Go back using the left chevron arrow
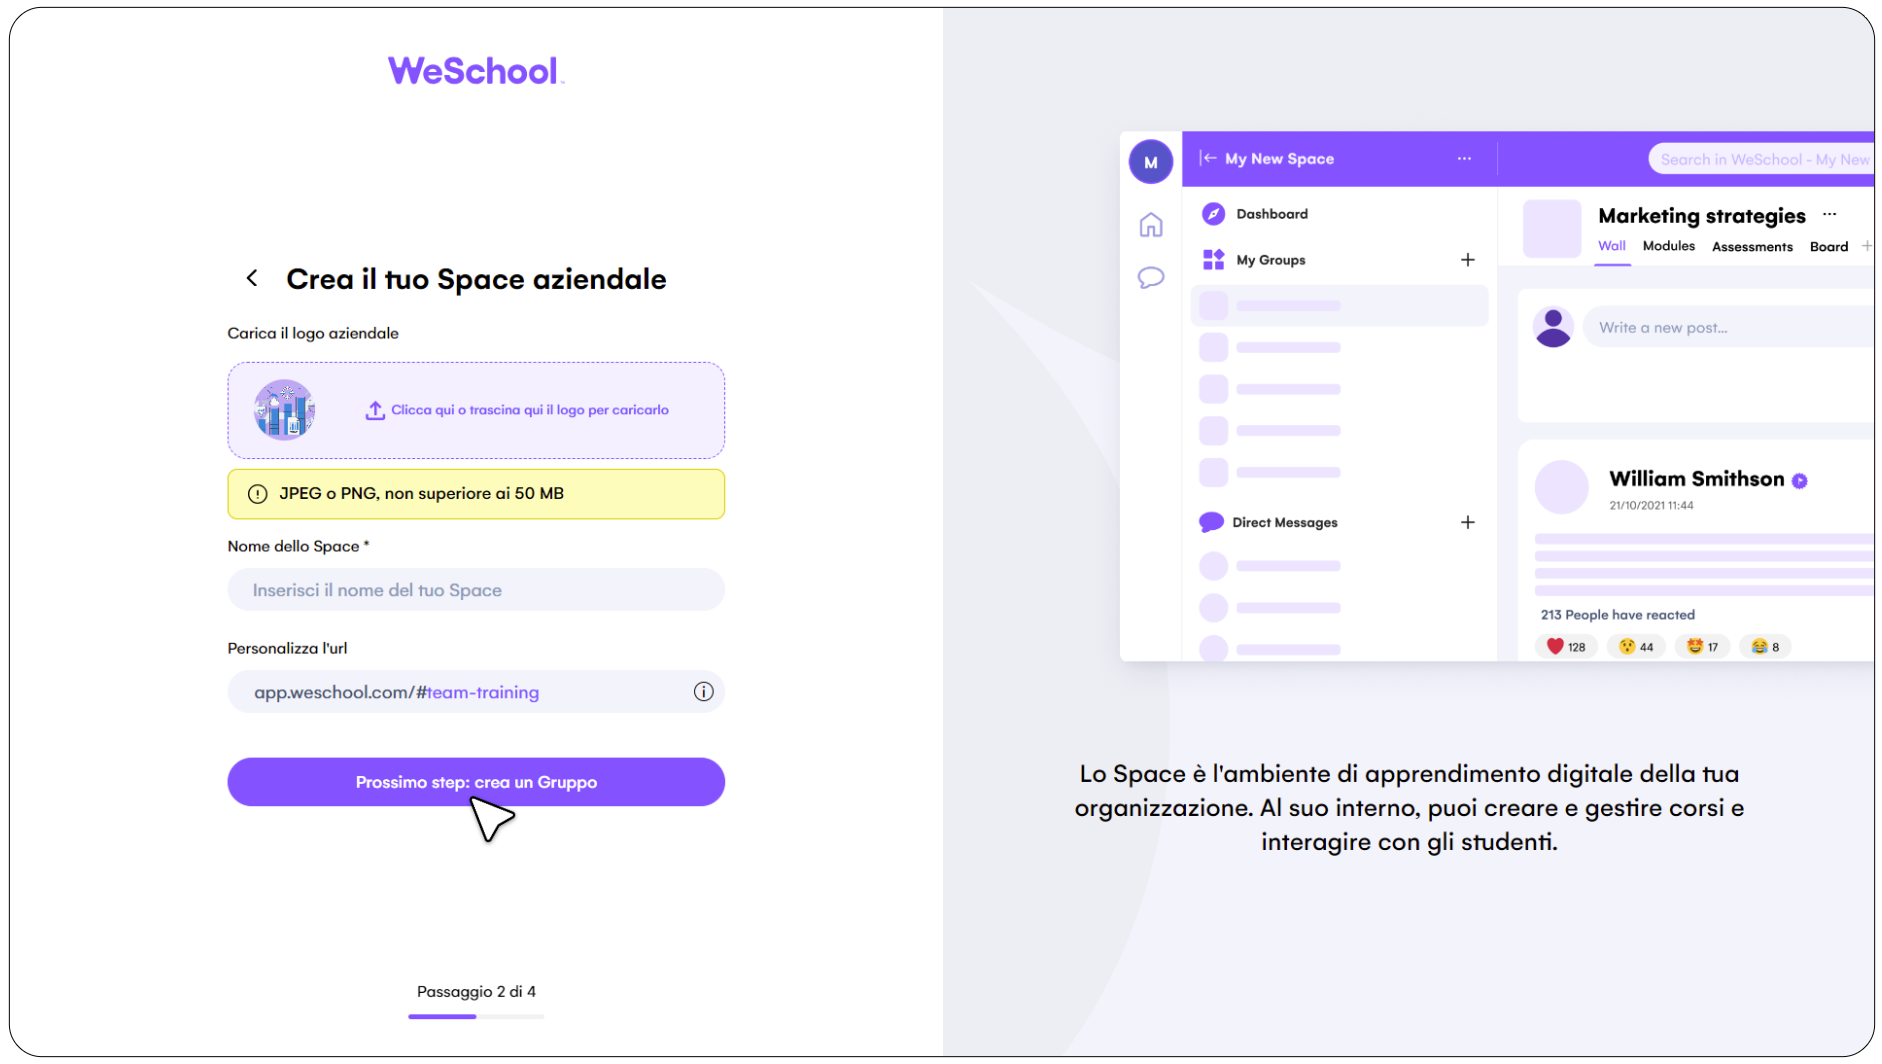The height and width of the screenshot is (1064, 1882). click(x=252, y=278)
